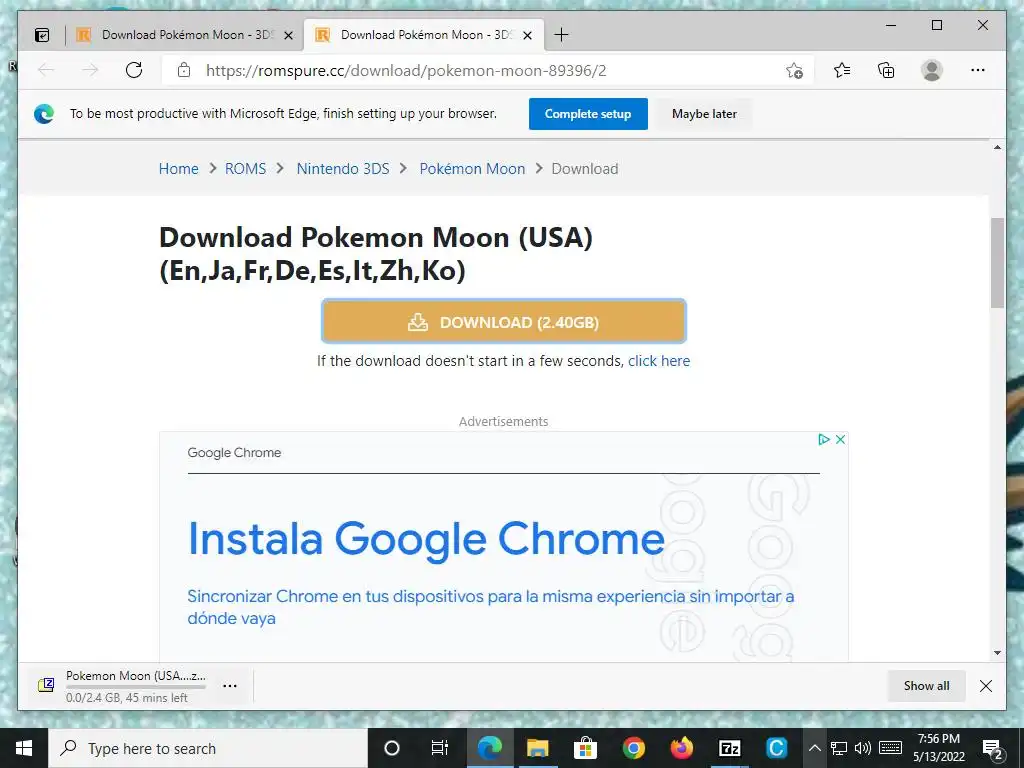
Task: Open Task View on the taskbar
Action: (x=440, y=748)
